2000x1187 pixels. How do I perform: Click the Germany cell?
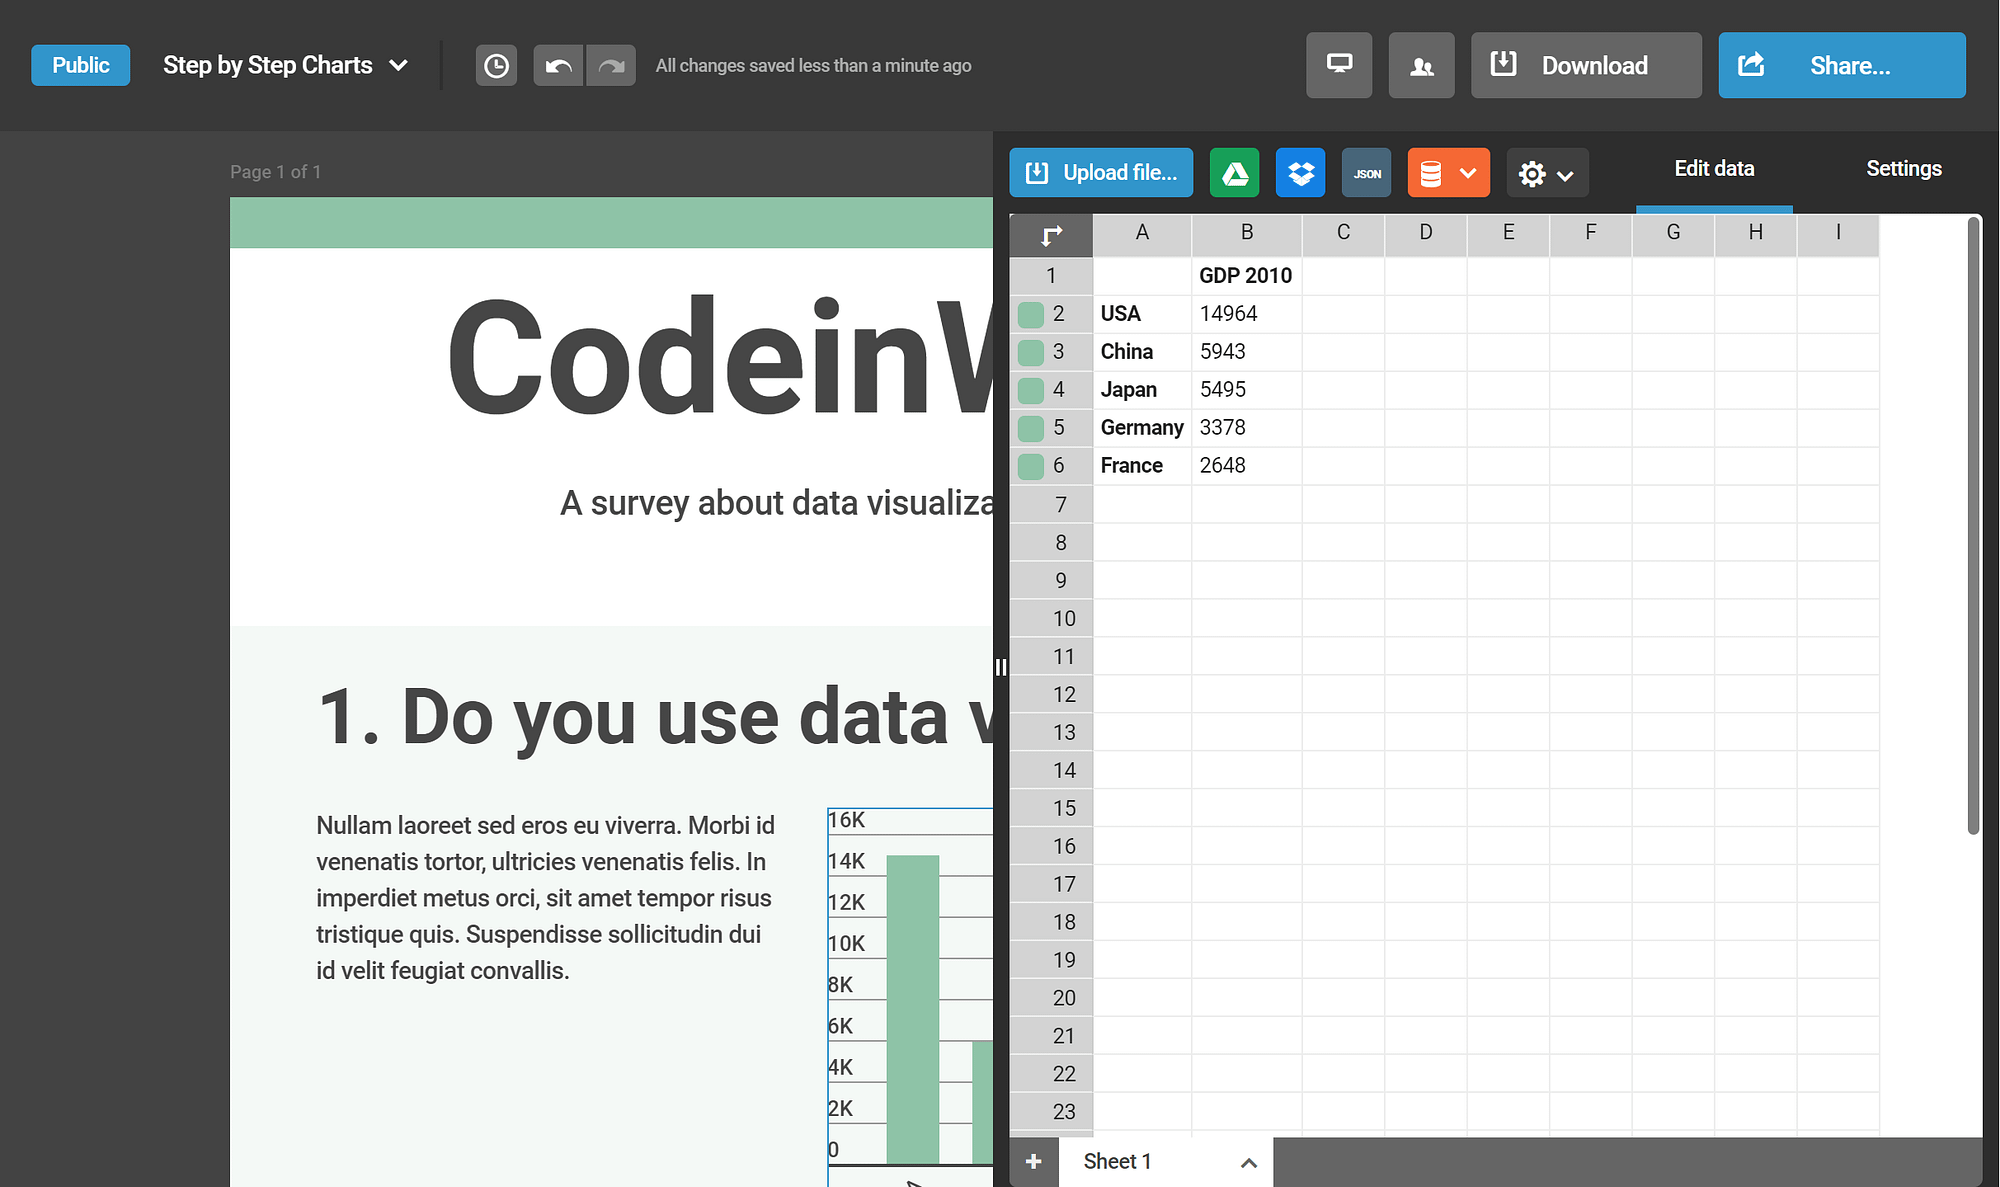1142,428
